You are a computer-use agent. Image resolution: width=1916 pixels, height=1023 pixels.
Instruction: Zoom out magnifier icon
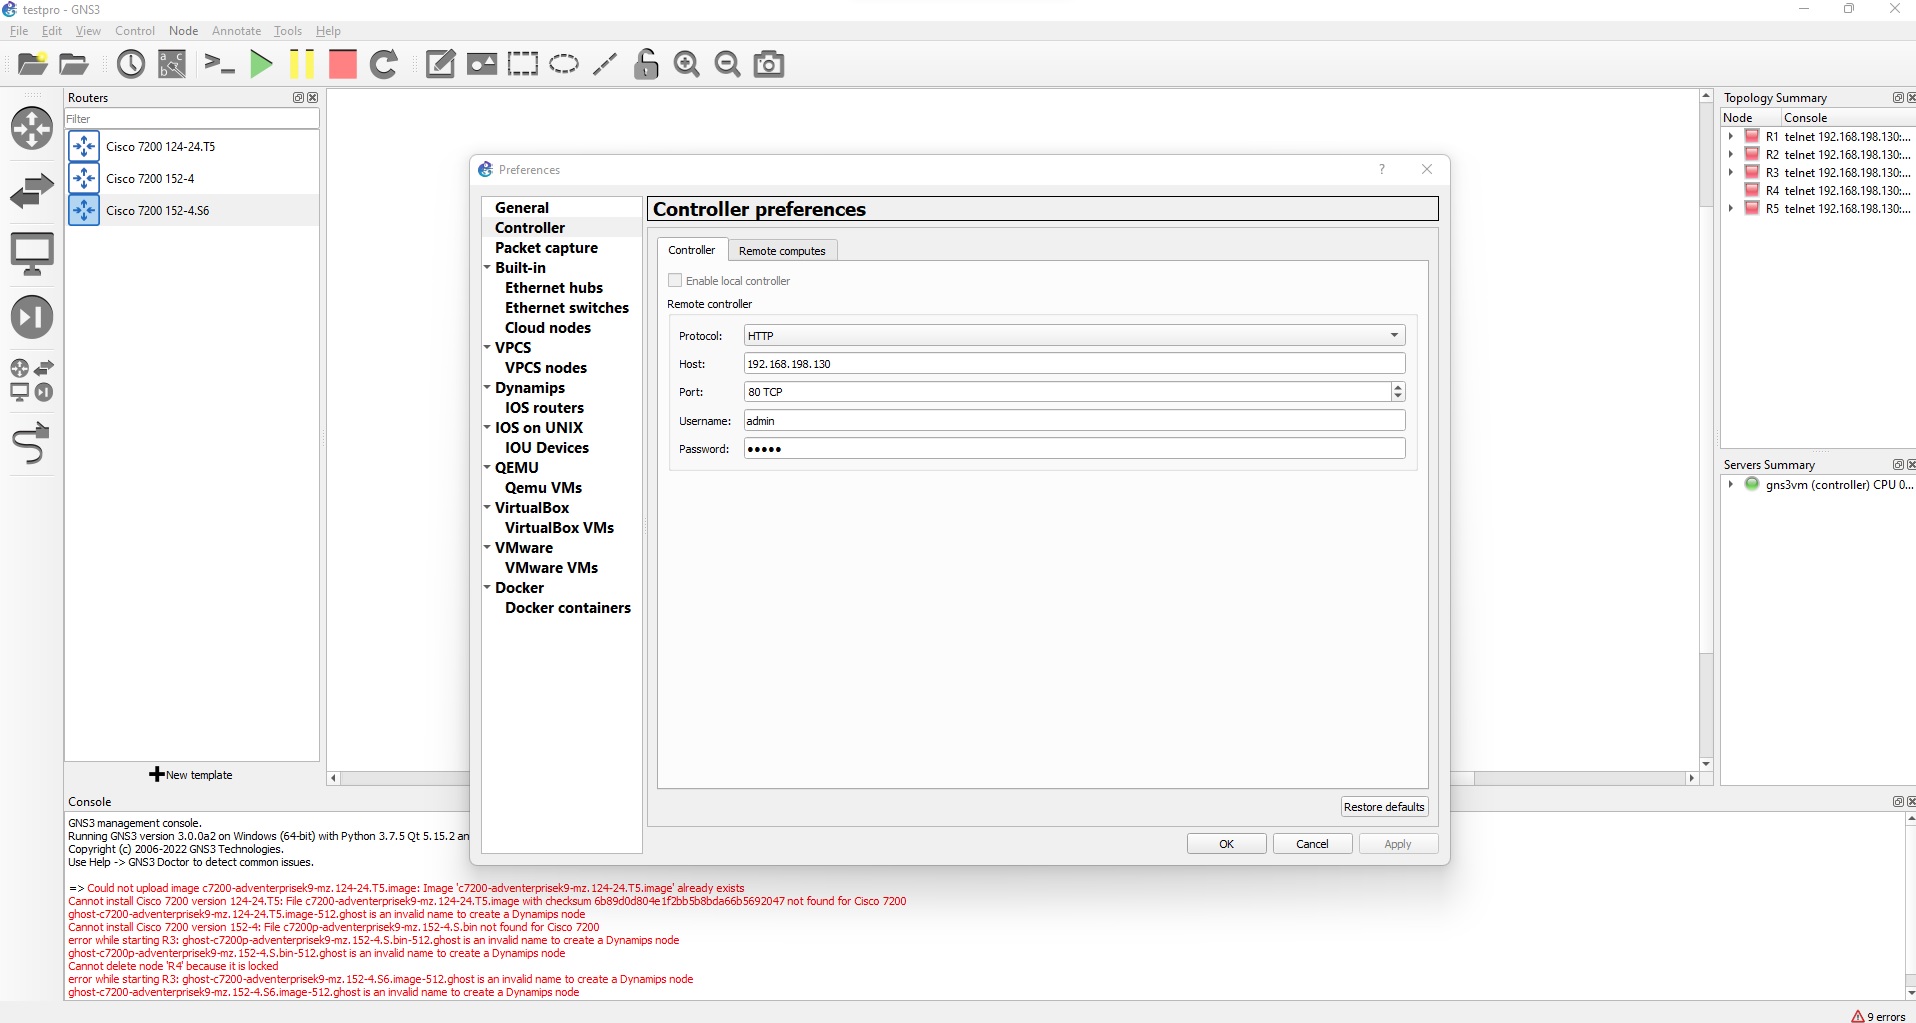pyautogui.click(x=728, y=64)
